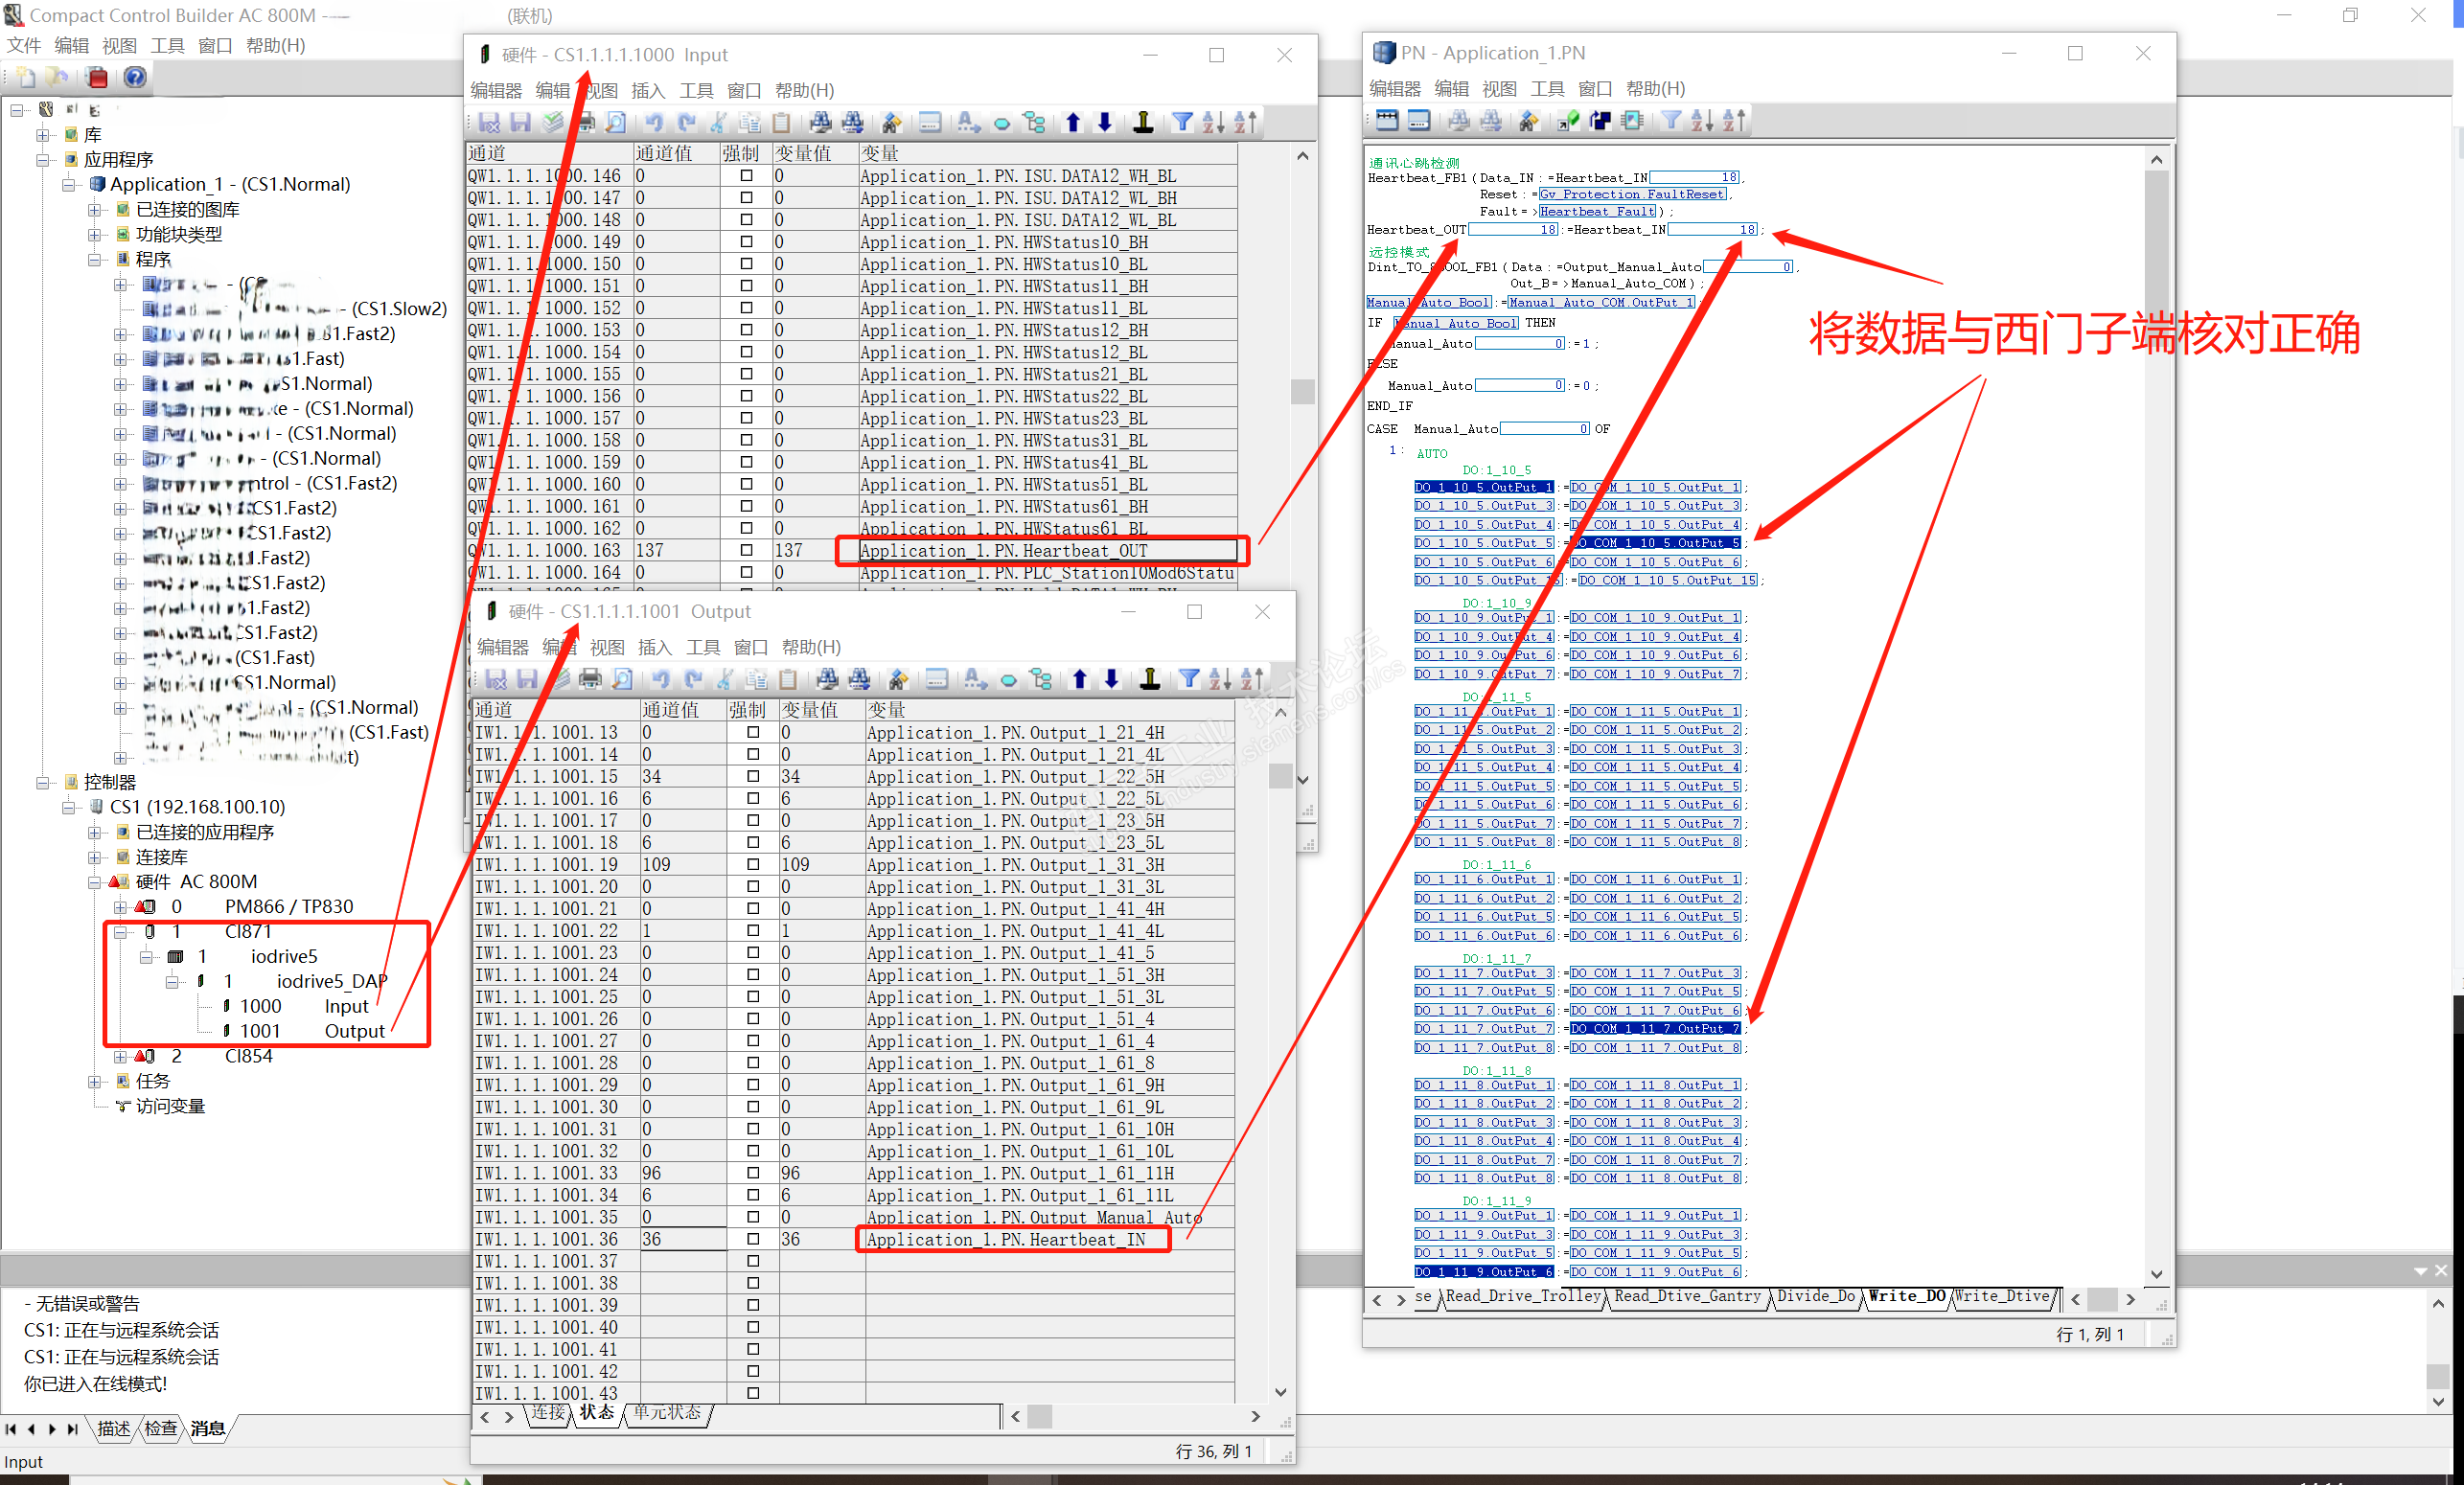Expand the 任务 tree node

(94, 1081)
